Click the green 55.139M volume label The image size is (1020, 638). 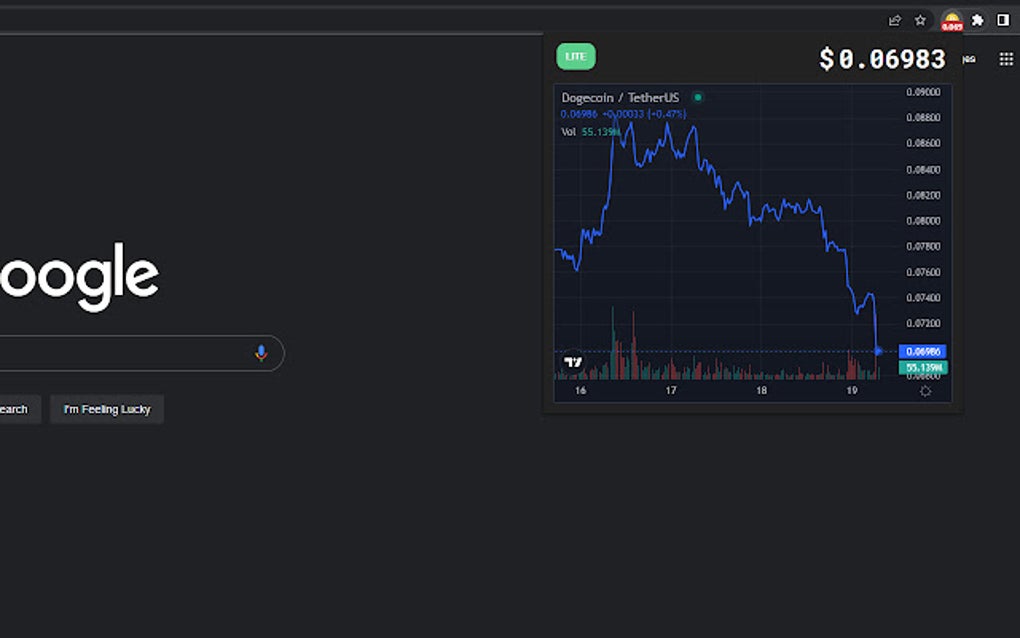922,368
